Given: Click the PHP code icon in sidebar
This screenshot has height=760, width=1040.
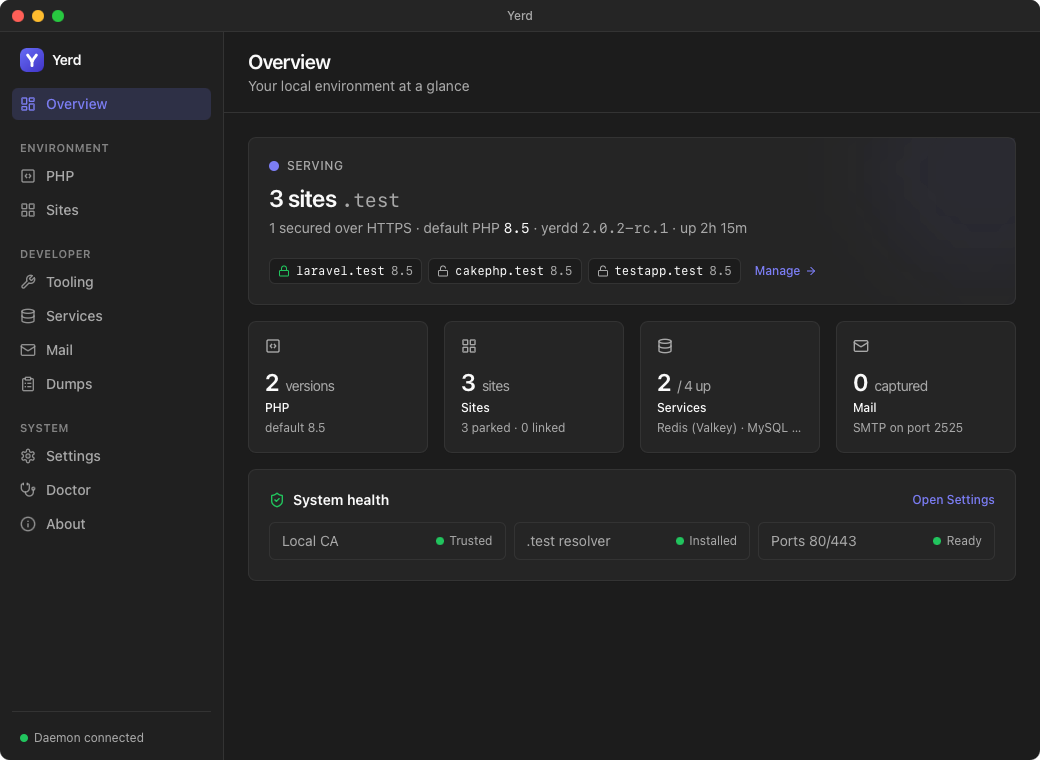Looking at the screenshot, I should pos(28,176).
